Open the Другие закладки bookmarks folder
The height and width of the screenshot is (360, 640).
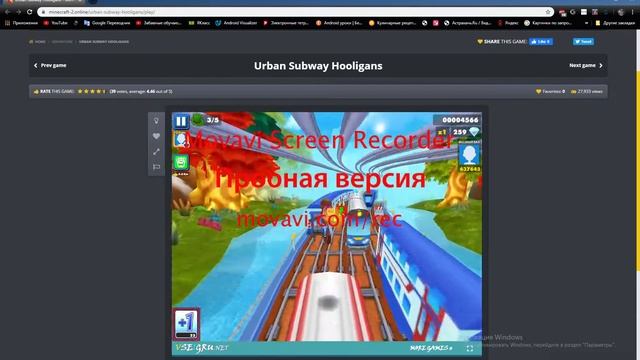[615, 23]
